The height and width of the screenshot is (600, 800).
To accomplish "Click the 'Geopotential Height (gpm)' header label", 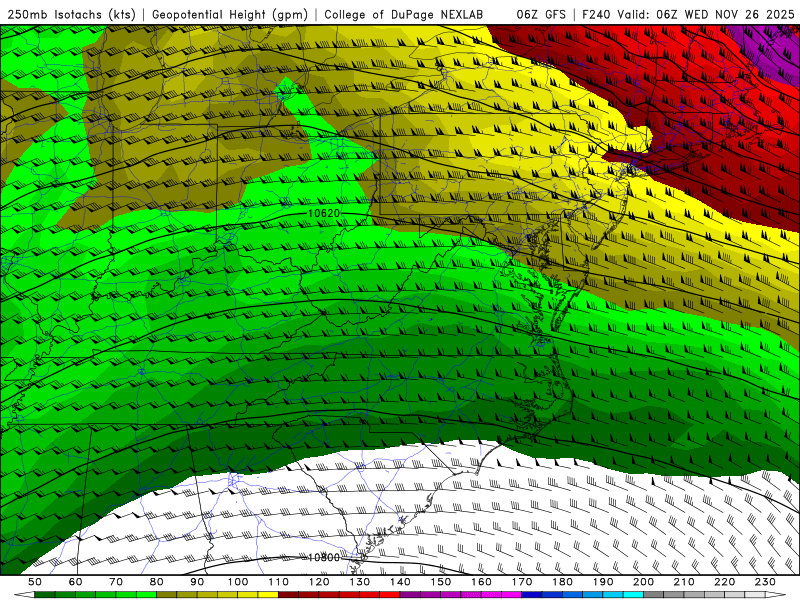I will tap(230, 15).
